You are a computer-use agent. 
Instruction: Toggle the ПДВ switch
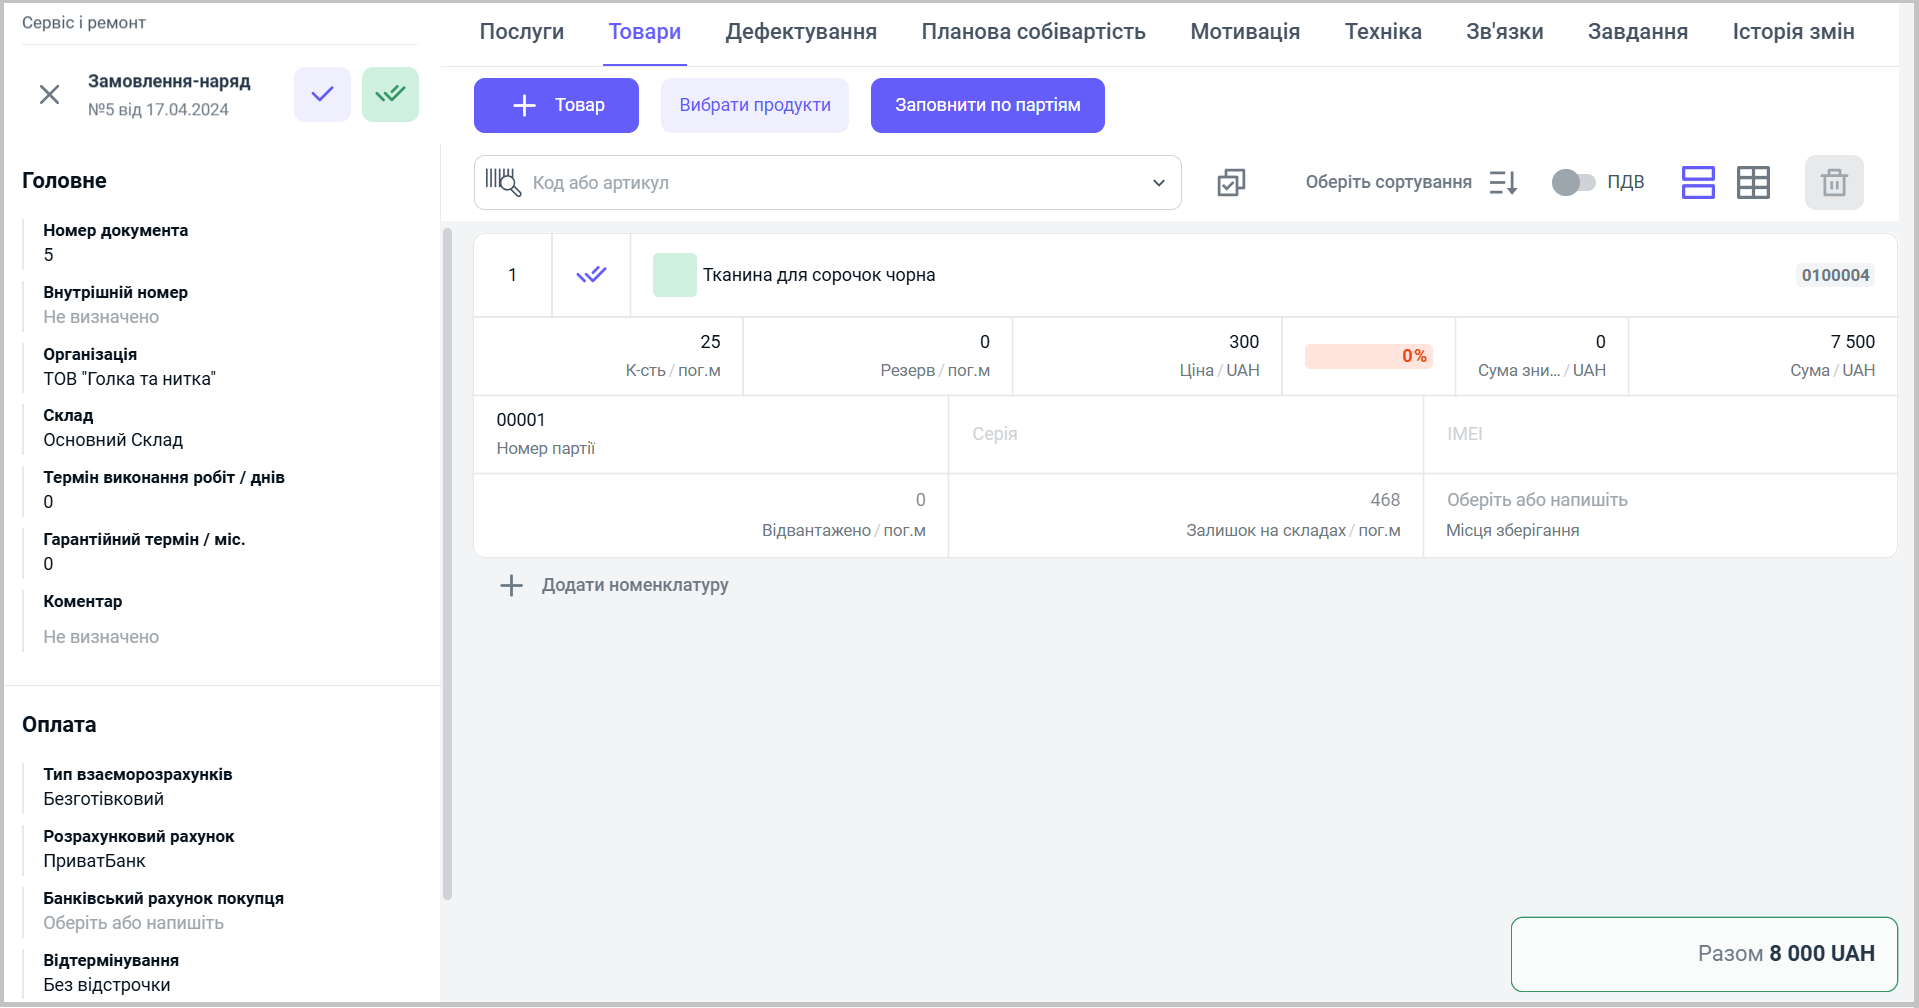click(1573, 182)
